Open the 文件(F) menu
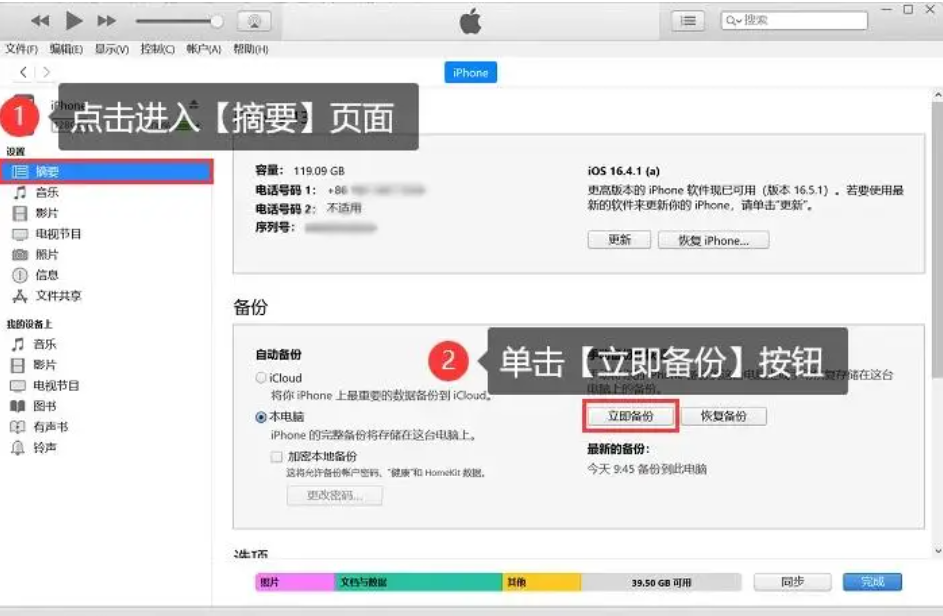The width and height of the screenshot is (943, 616). click(22, 49)
